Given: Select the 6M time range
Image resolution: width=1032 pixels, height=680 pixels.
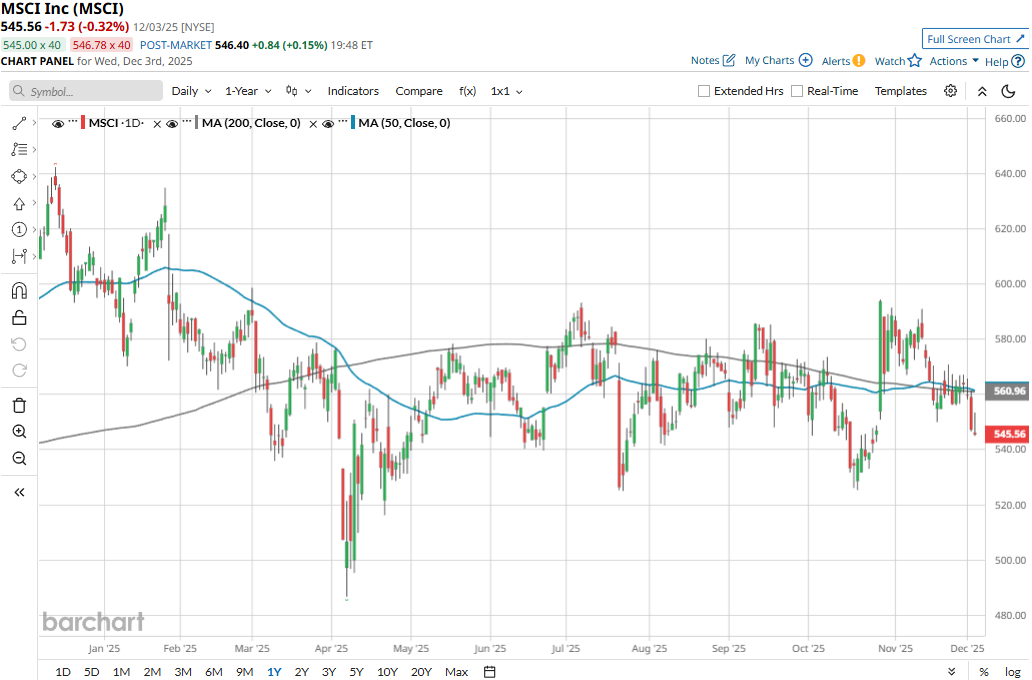Looking at the screenshot, I should coord(213,671).
